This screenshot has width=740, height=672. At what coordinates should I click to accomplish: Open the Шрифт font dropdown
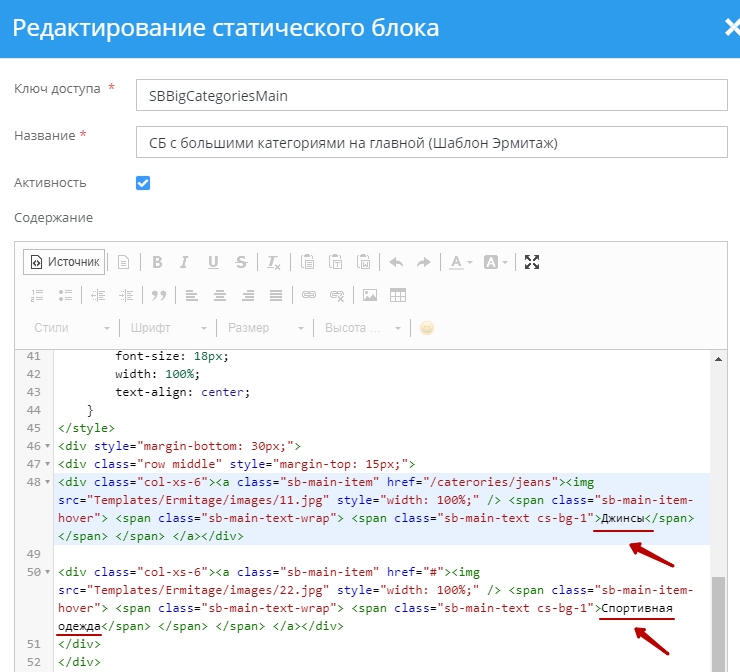tap(168, 328)
